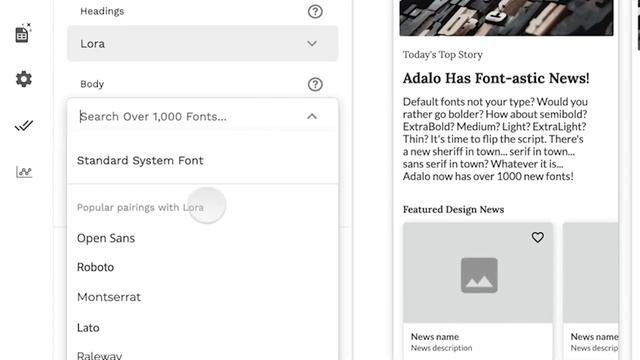Click the second news card's News name
640x360 pixels.
click(x=594, y=337)
